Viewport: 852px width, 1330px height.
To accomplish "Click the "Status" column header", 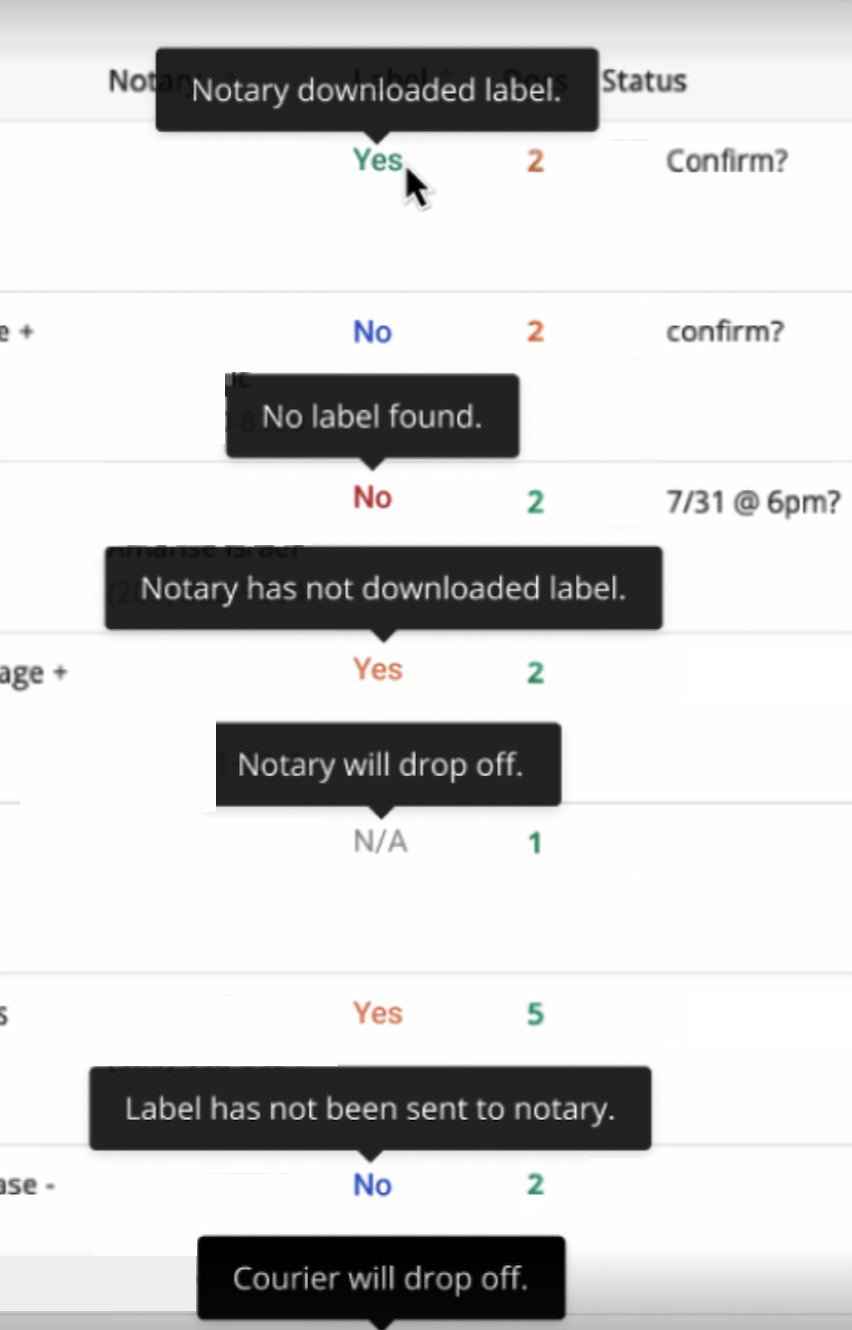I will pos(644,81).
